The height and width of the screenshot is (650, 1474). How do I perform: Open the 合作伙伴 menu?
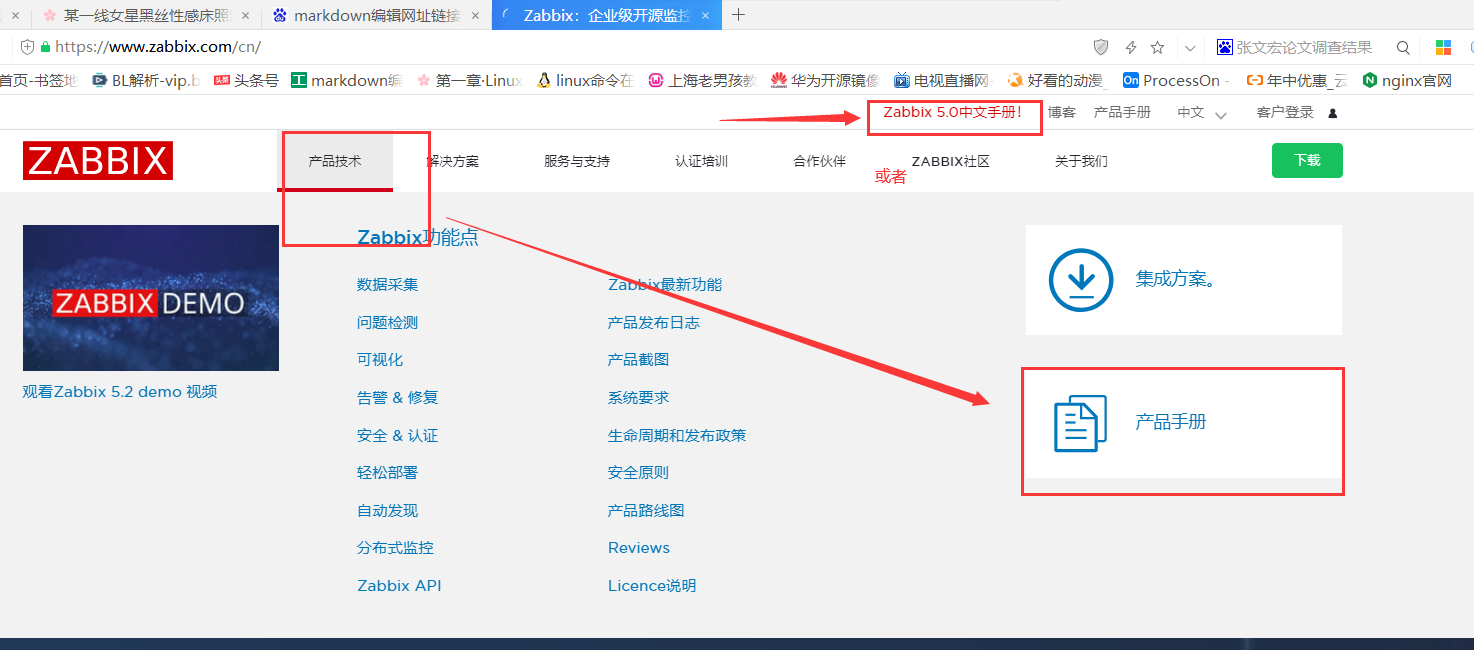pos(820,161)
